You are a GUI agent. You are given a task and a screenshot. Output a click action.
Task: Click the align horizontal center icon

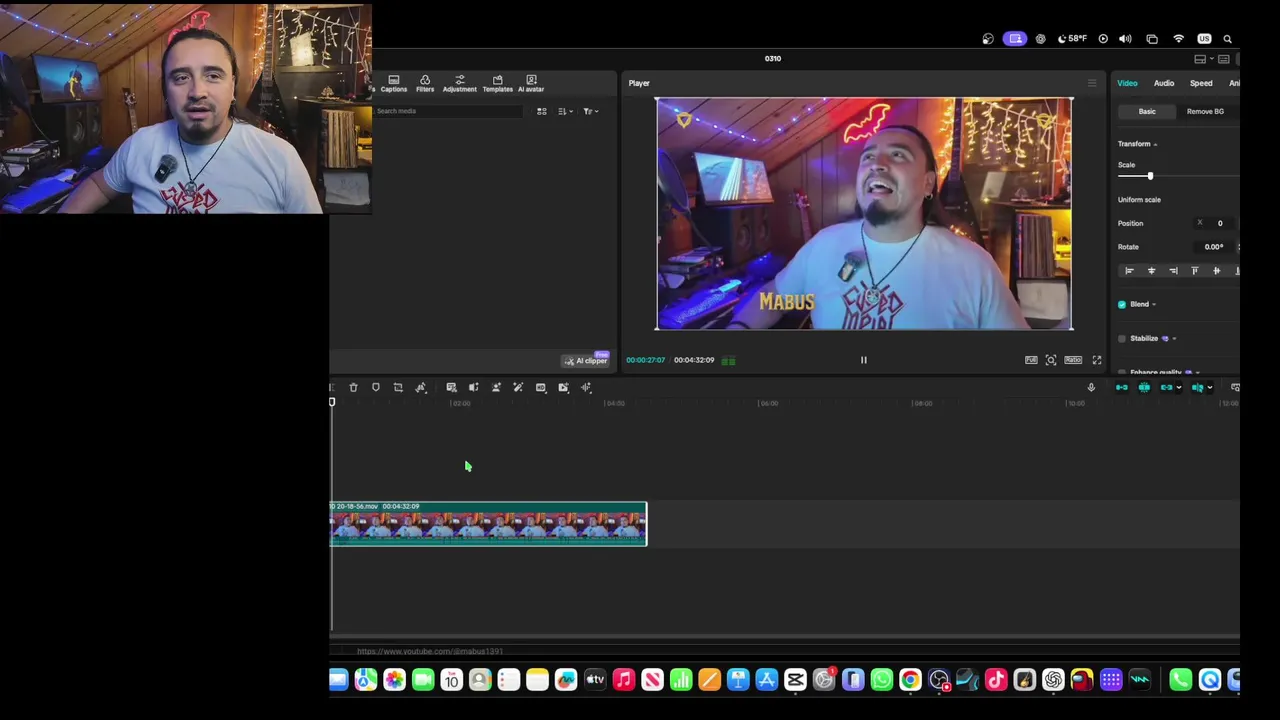click(1151, 271)
